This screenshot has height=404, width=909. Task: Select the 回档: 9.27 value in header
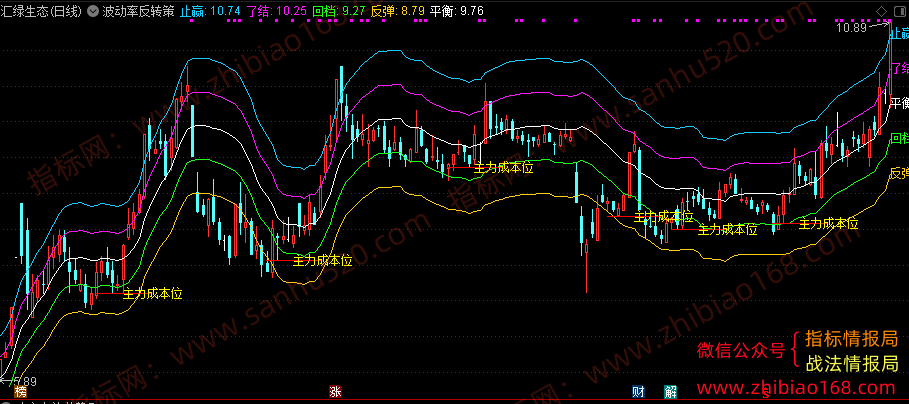pos(339,11)
